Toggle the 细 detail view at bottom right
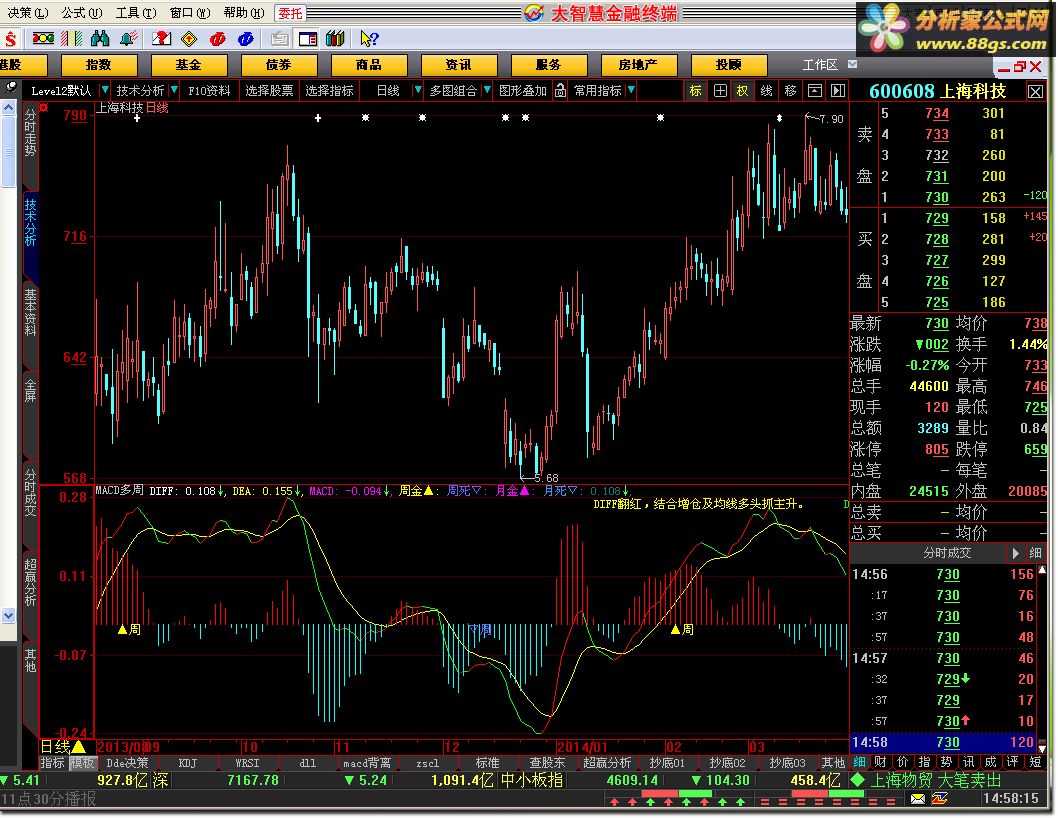The height and width of the screenshot is (818, 1058). pos(859,762)
